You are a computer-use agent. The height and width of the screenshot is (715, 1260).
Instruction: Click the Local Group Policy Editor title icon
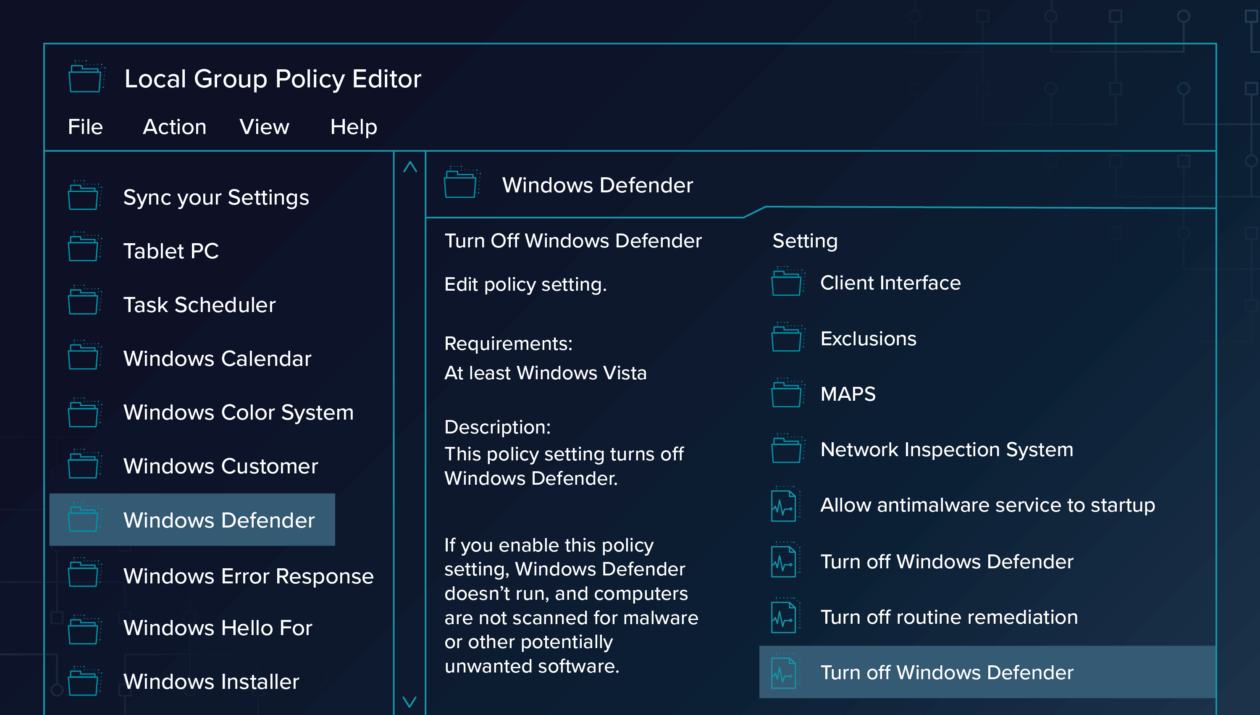click(85, 78)
